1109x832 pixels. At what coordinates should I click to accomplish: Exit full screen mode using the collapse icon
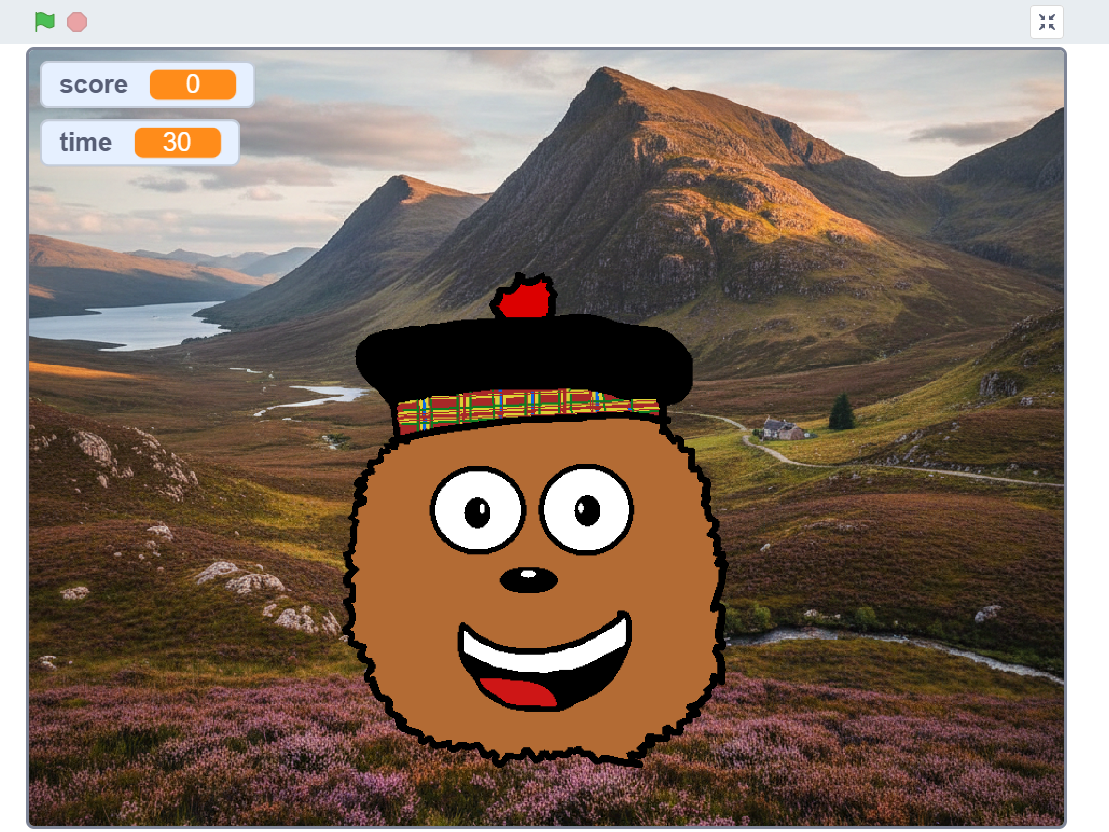click(1046, 22)
